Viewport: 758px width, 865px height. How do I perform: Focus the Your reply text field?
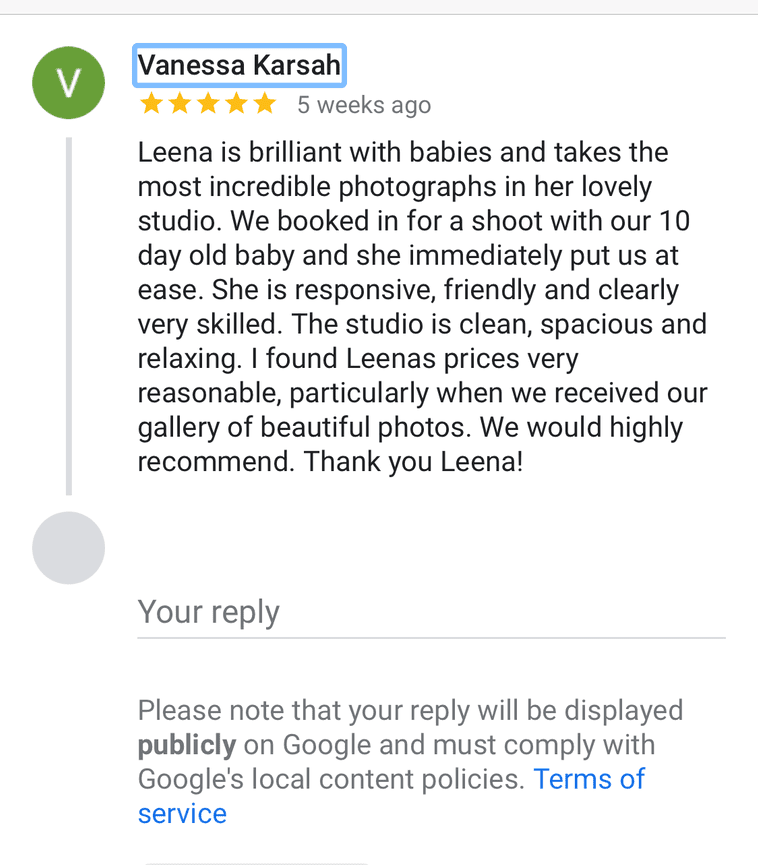[x=430, y=612]
